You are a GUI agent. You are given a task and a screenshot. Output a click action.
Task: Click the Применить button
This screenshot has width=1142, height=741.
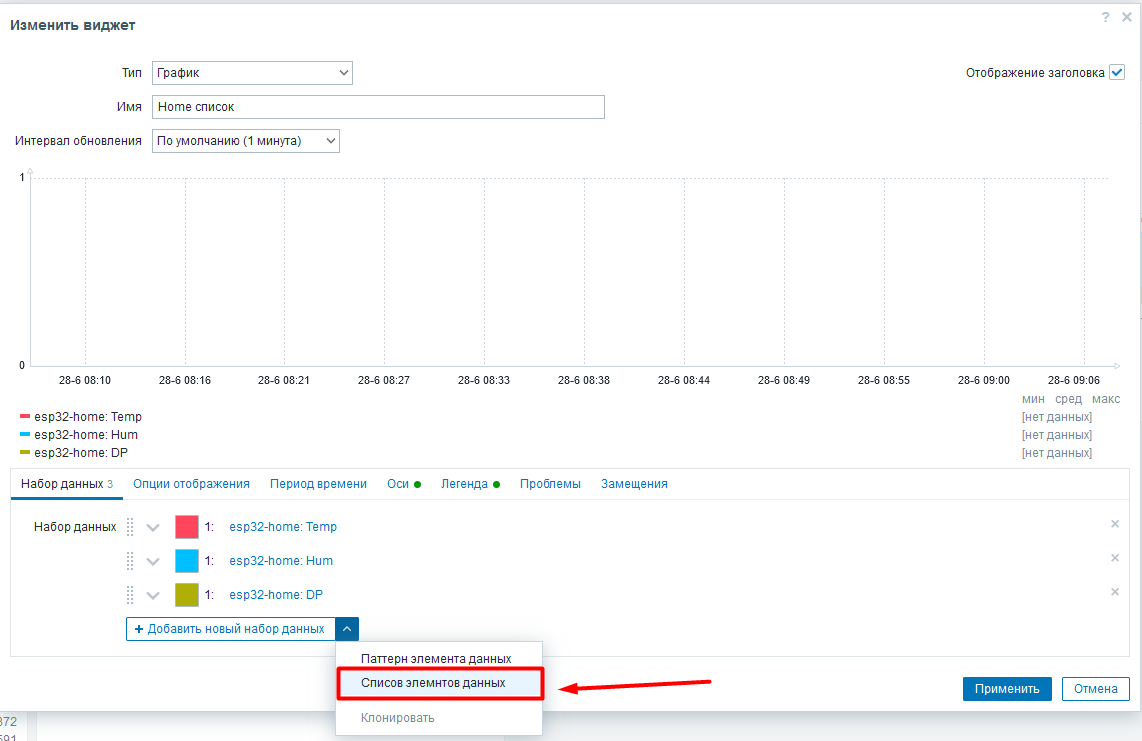click(x=1007, y=689)
